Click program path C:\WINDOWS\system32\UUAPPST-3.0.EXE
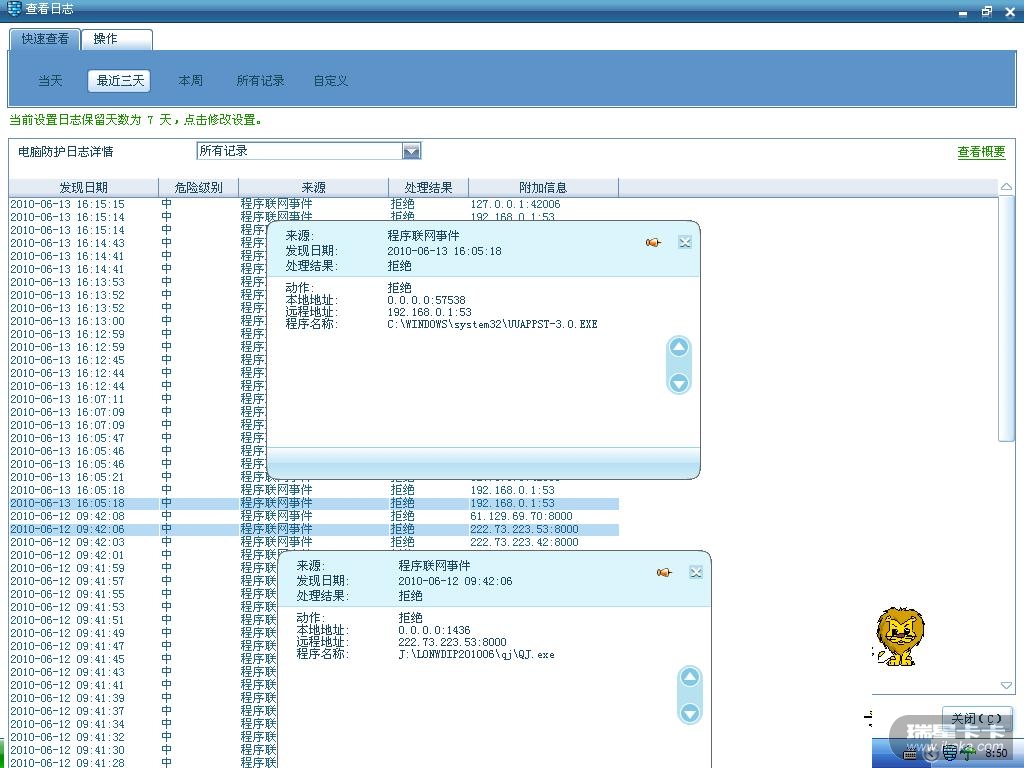Image resolution: width=1024 pixels, height=768 pixels. pyautogui.click(x=492, y=324)
